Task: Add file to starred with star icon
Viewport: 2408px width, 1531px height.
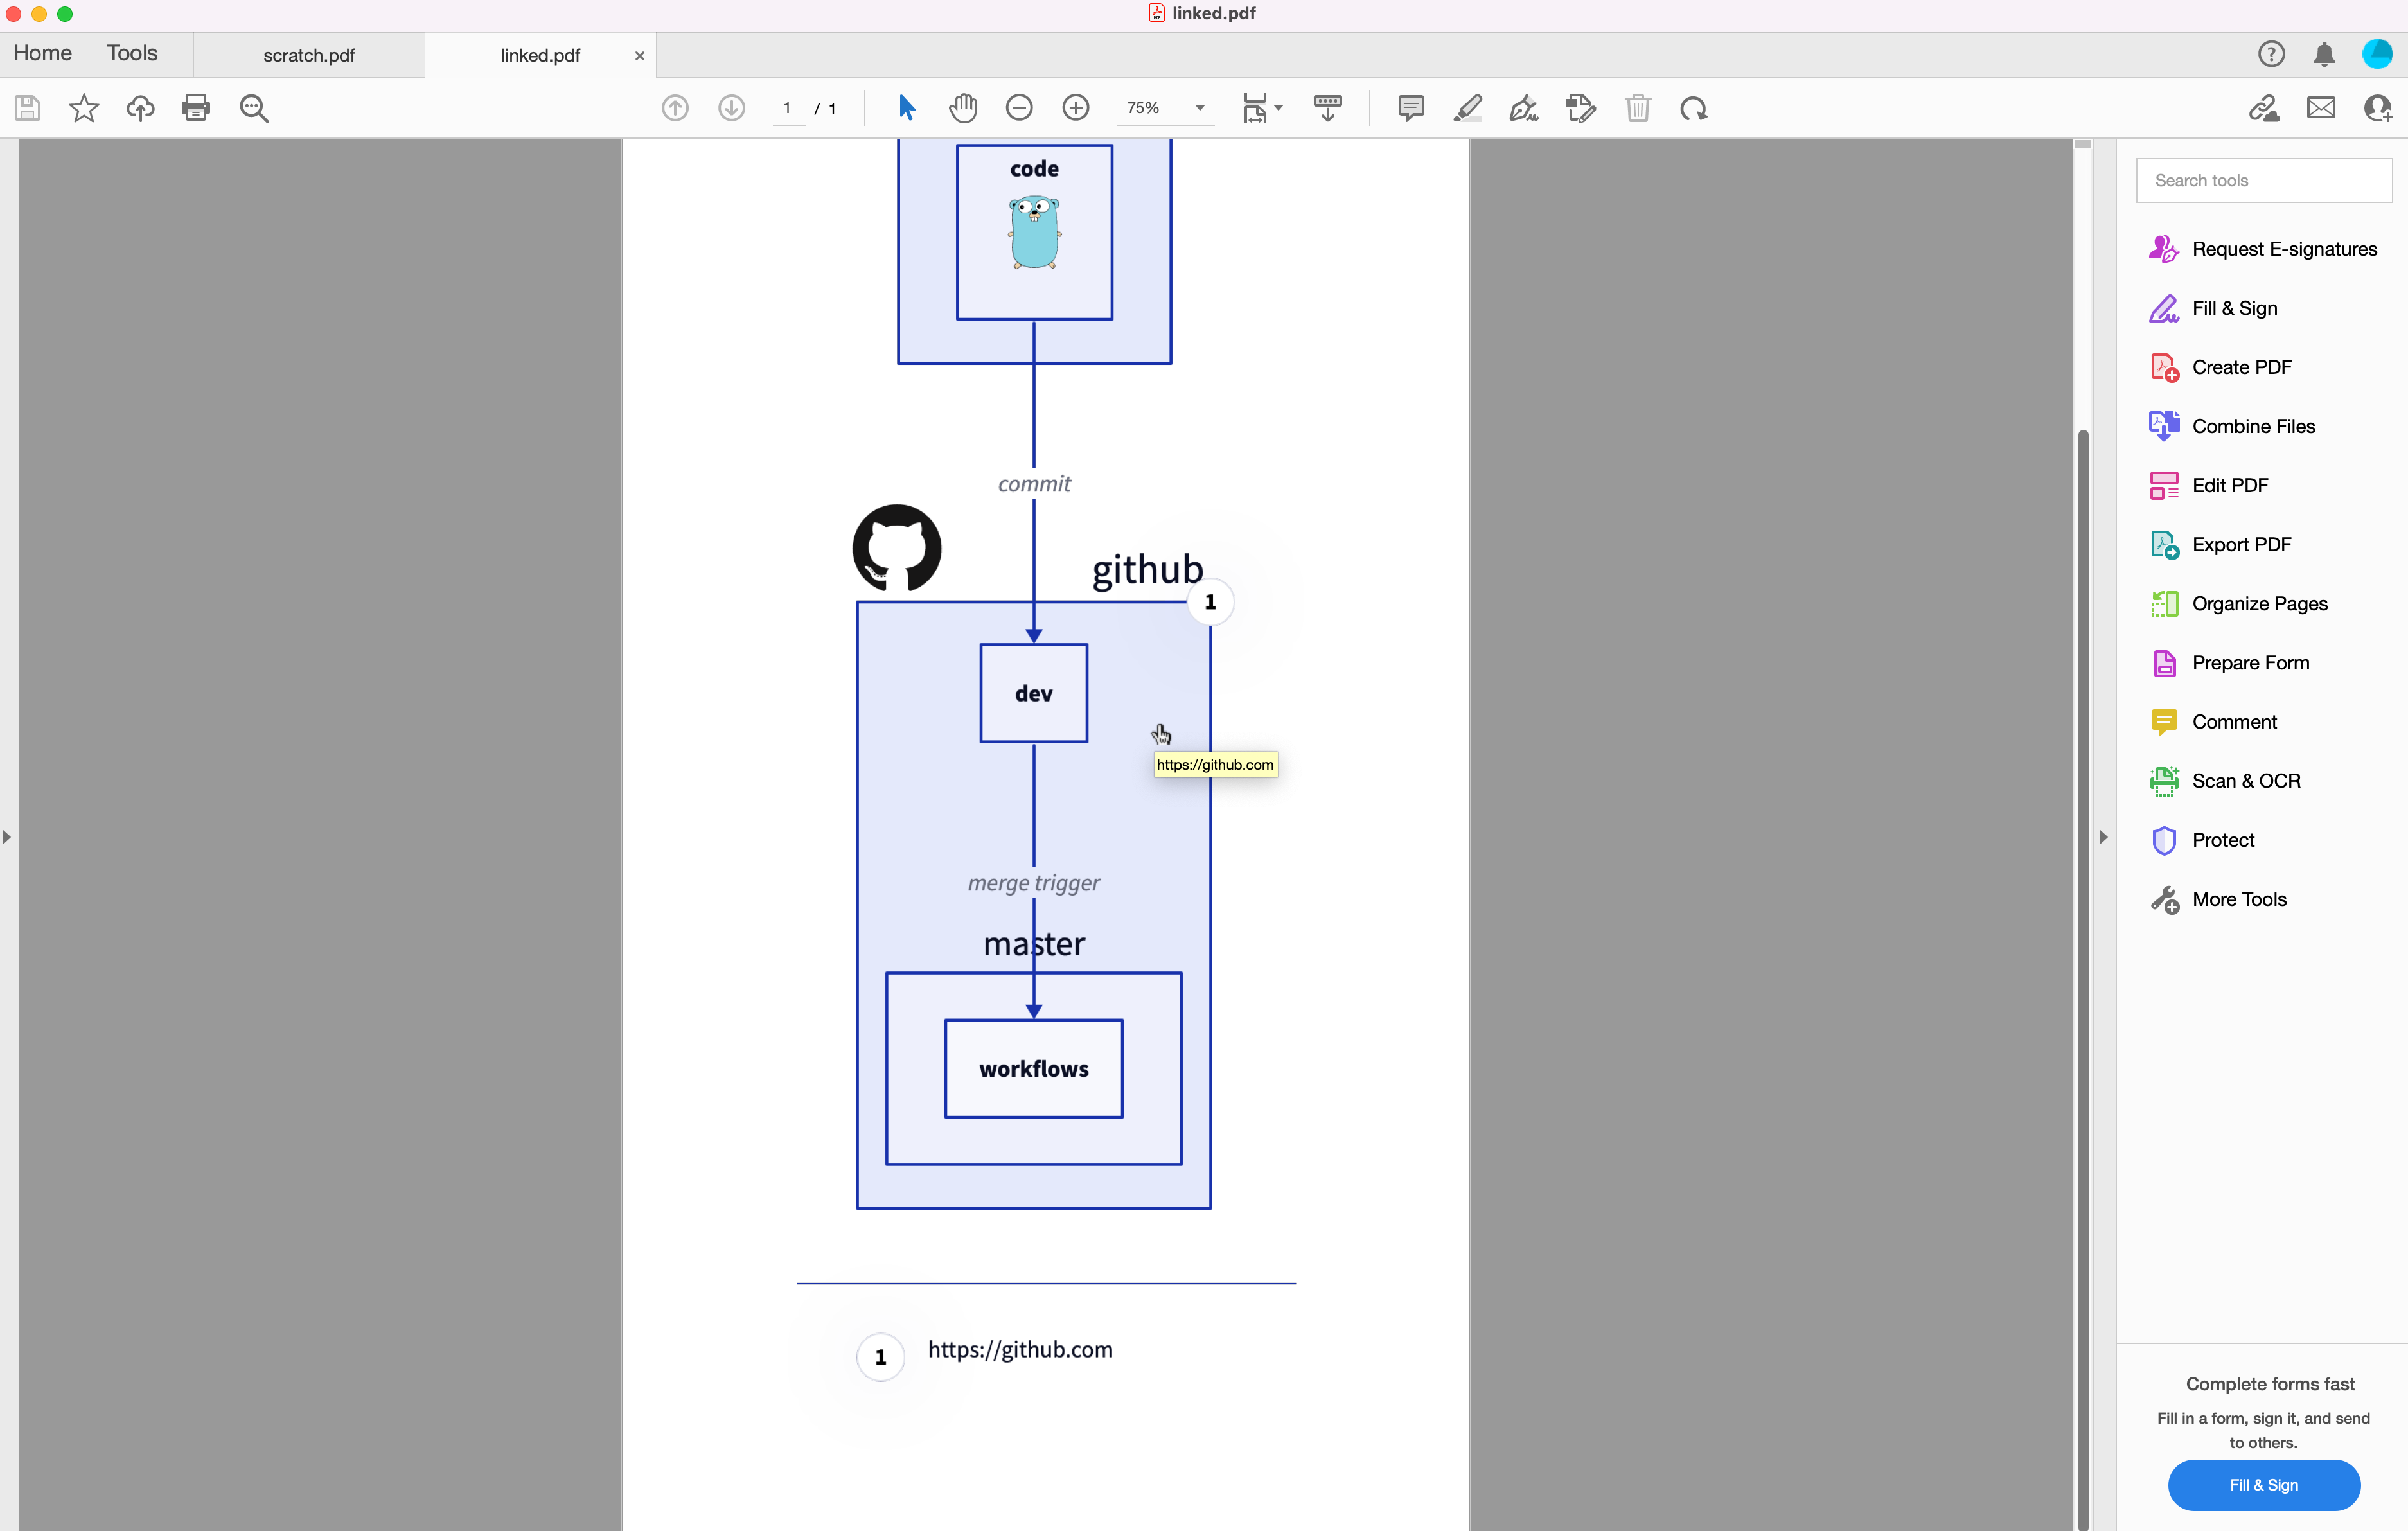Action: click(84, 108)
